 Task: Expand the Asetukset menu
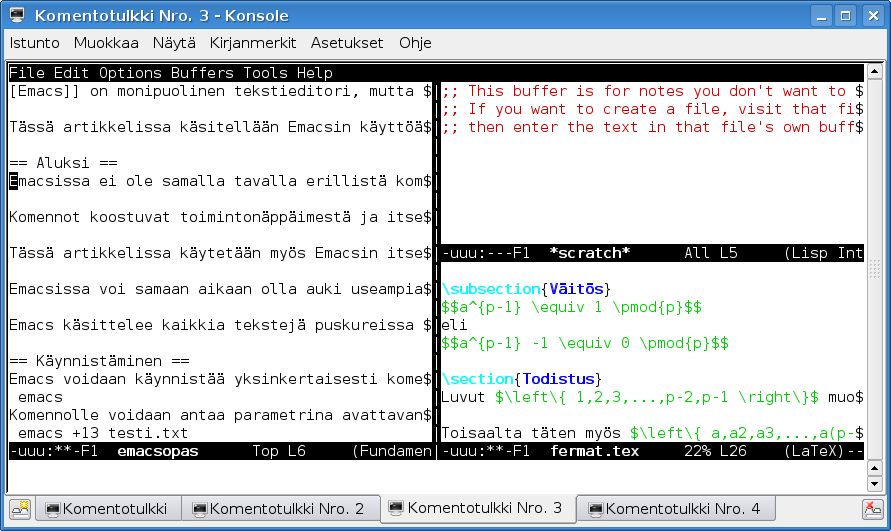(347, 43)
